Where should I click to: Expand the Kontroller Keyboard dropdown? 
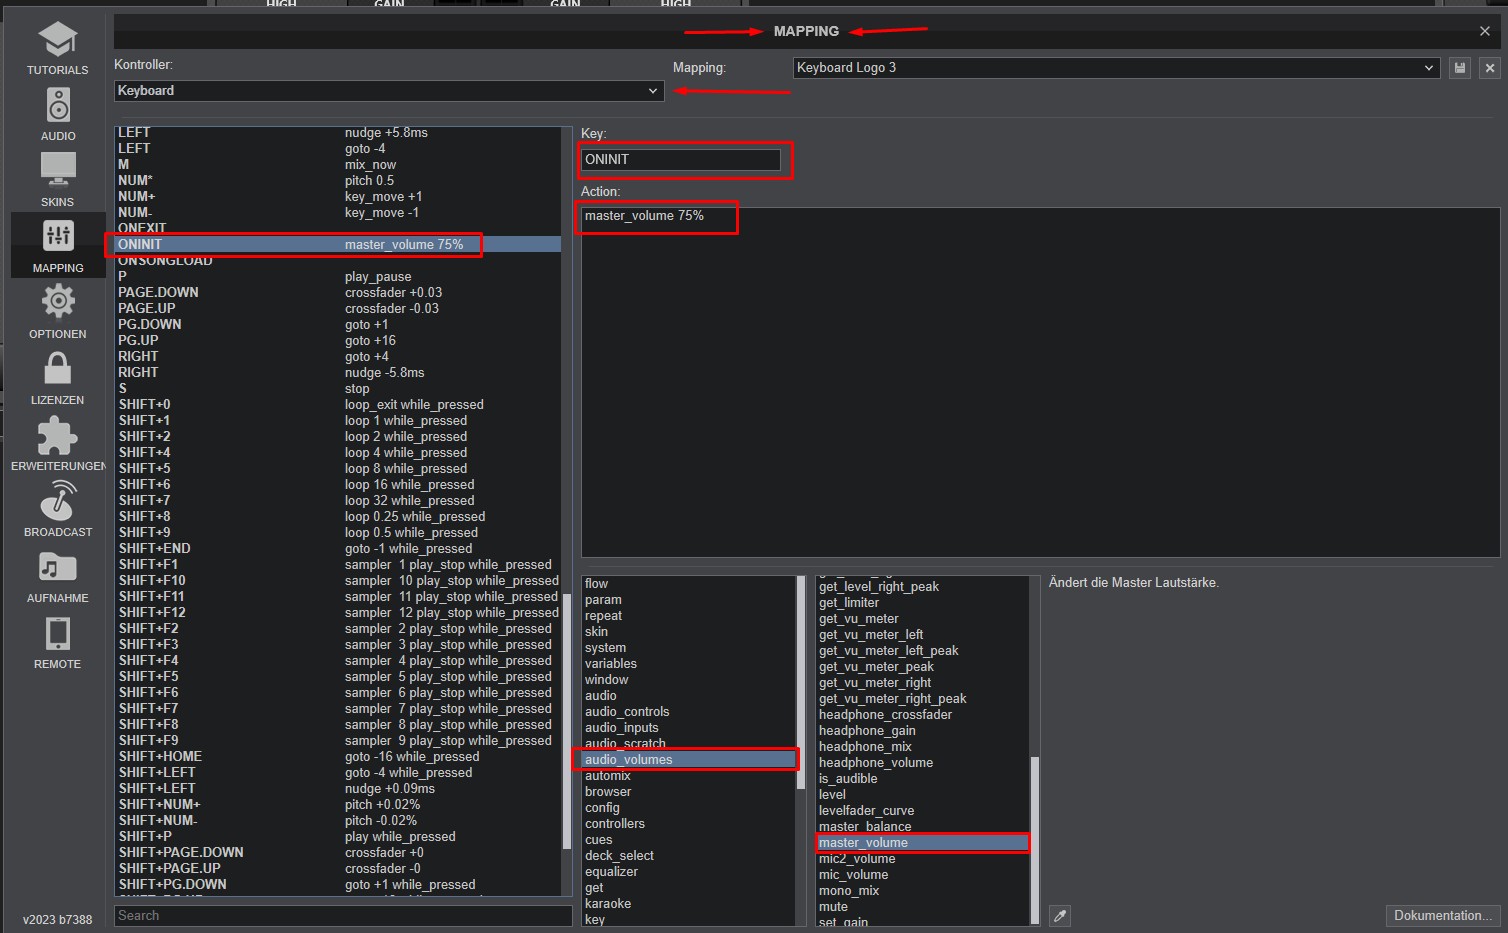pyautogui.click(x=389, y=91)
